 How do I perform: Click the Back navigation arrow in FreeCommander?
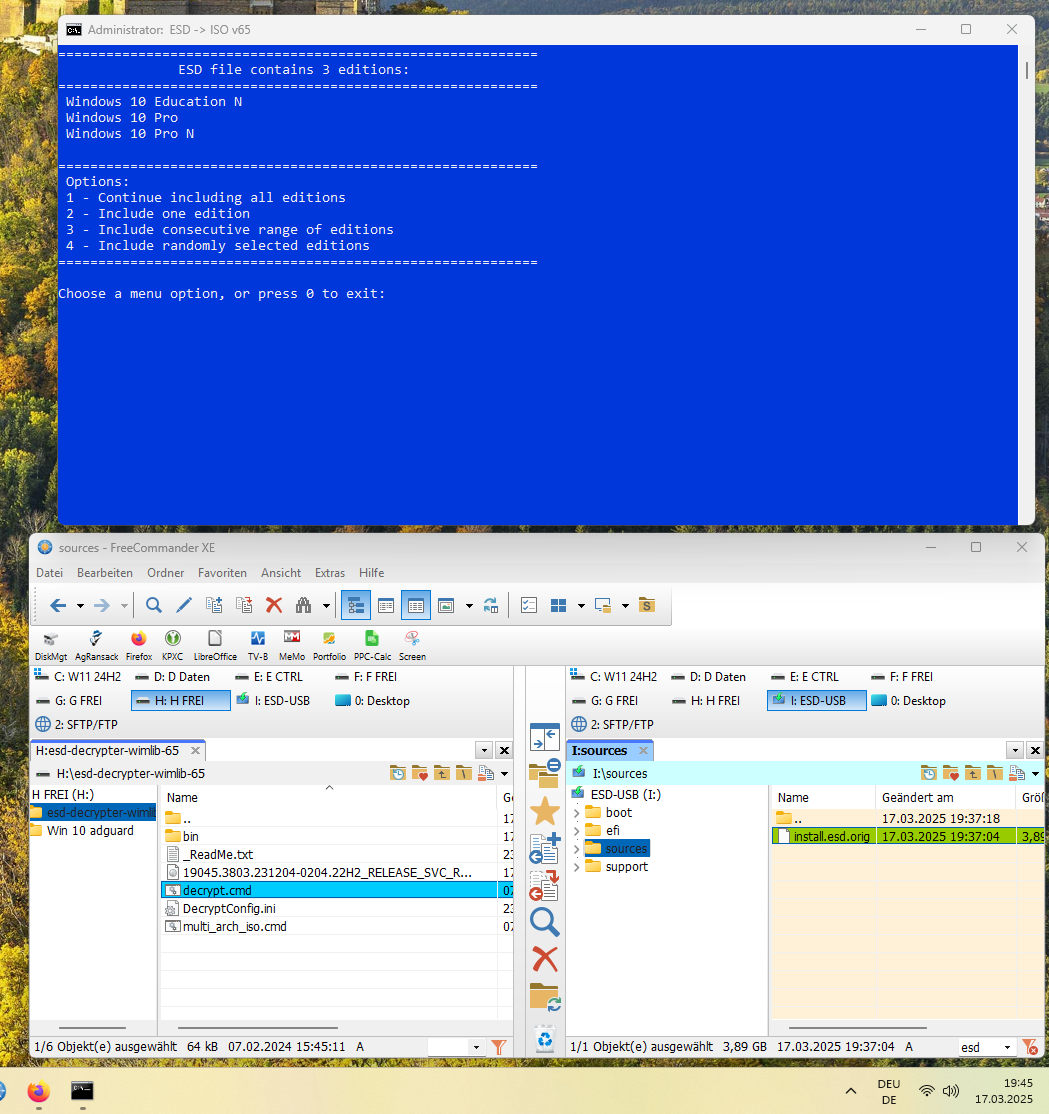point(58,605)
